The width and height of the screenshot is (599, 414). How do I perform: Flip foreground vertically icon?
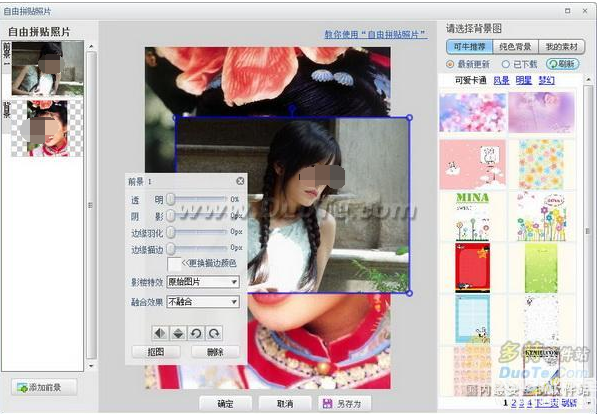coord(178,333)
